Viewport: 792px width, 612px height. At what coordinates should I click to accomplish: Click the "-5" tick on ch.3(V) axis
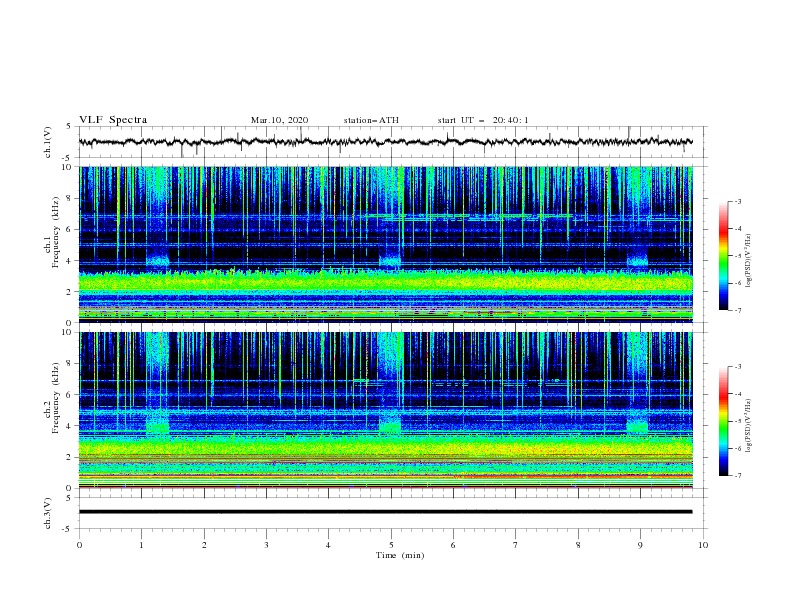(x=68, y=529)
